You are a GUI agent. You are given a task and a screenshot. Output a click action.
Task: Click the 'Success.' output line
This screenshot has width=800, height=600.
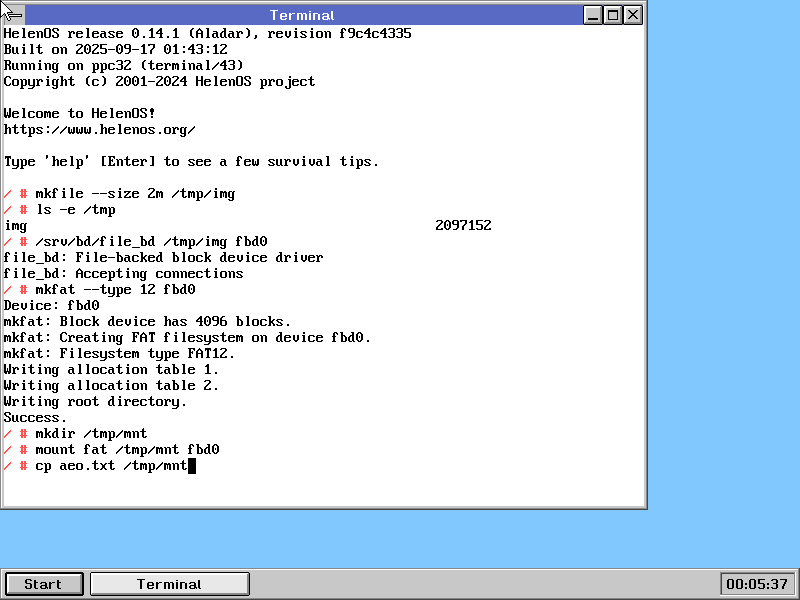35,417
